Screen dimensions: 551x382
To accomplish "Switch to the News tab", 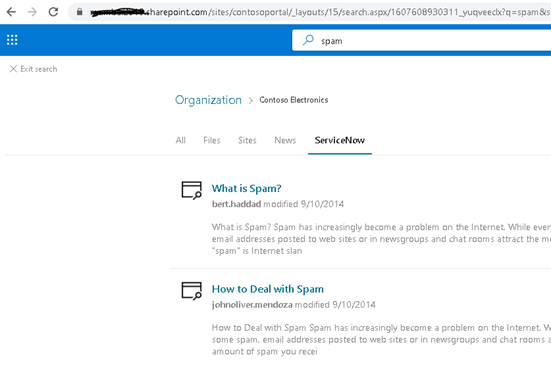I will pos(285,140).
